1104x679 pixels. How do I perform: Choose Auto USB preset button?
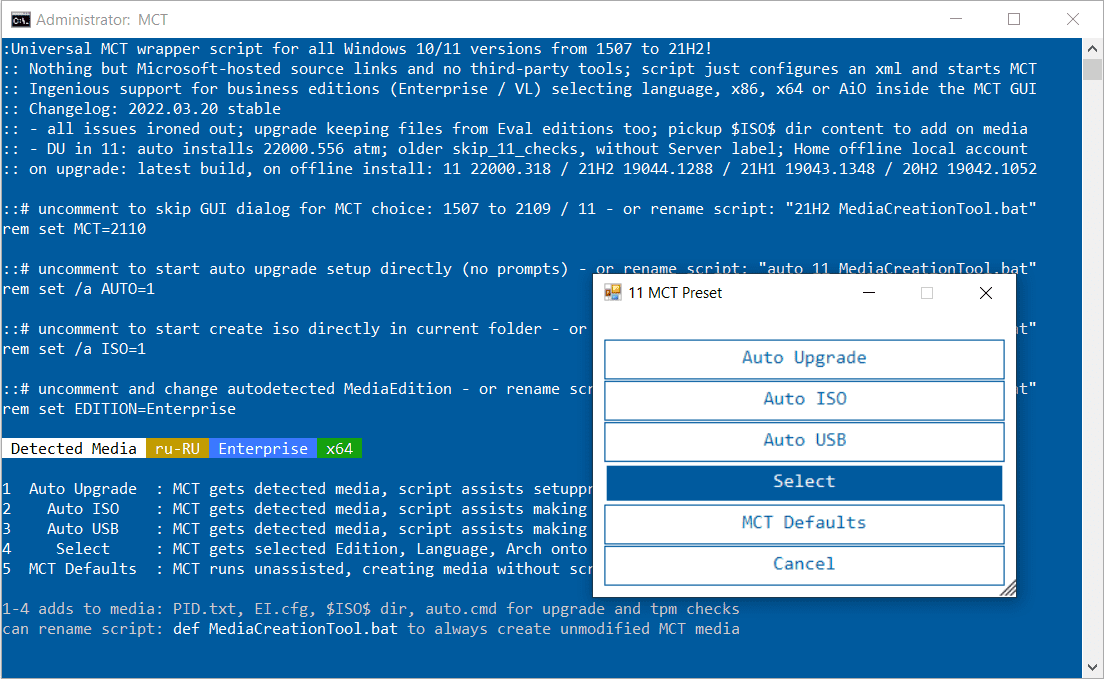pyautogui.click(x=804, y=441)
